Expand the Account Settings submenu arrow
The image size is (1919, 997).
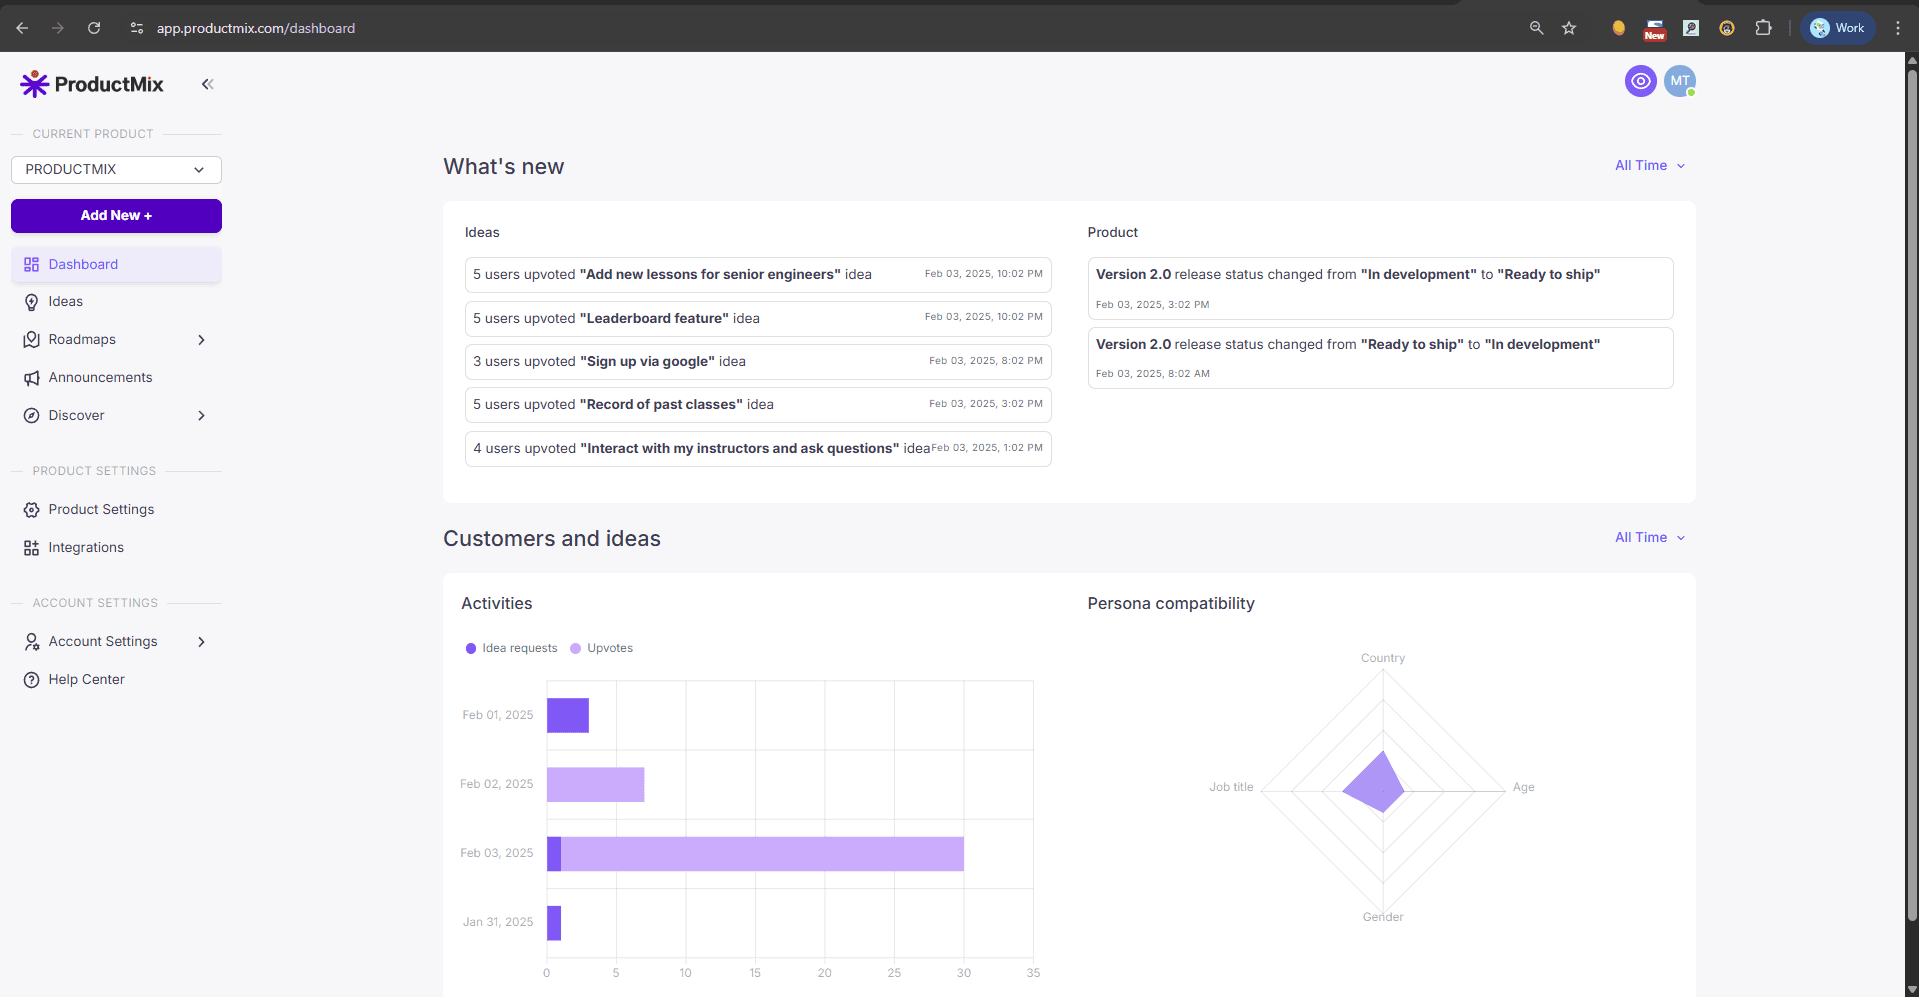(x=201, y=642)
